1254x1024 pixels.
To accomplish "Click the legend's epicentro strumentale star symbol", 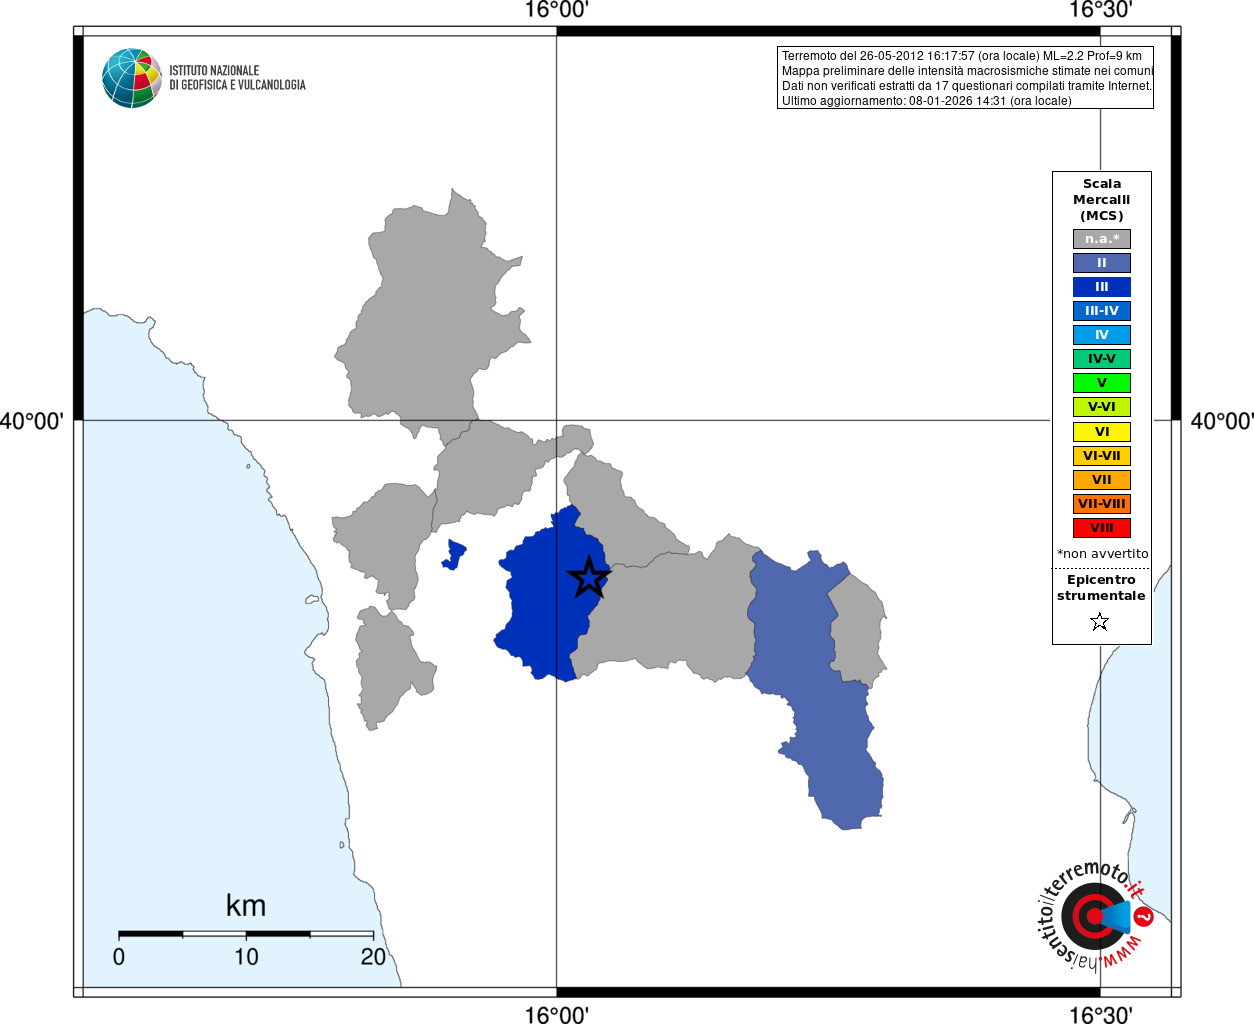I will 1100,622.
